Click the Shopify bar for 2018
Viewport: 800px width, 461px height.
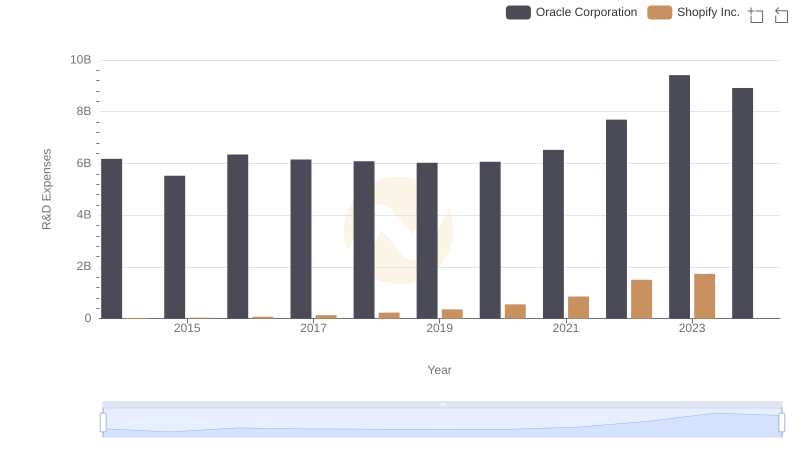point(389,316)
